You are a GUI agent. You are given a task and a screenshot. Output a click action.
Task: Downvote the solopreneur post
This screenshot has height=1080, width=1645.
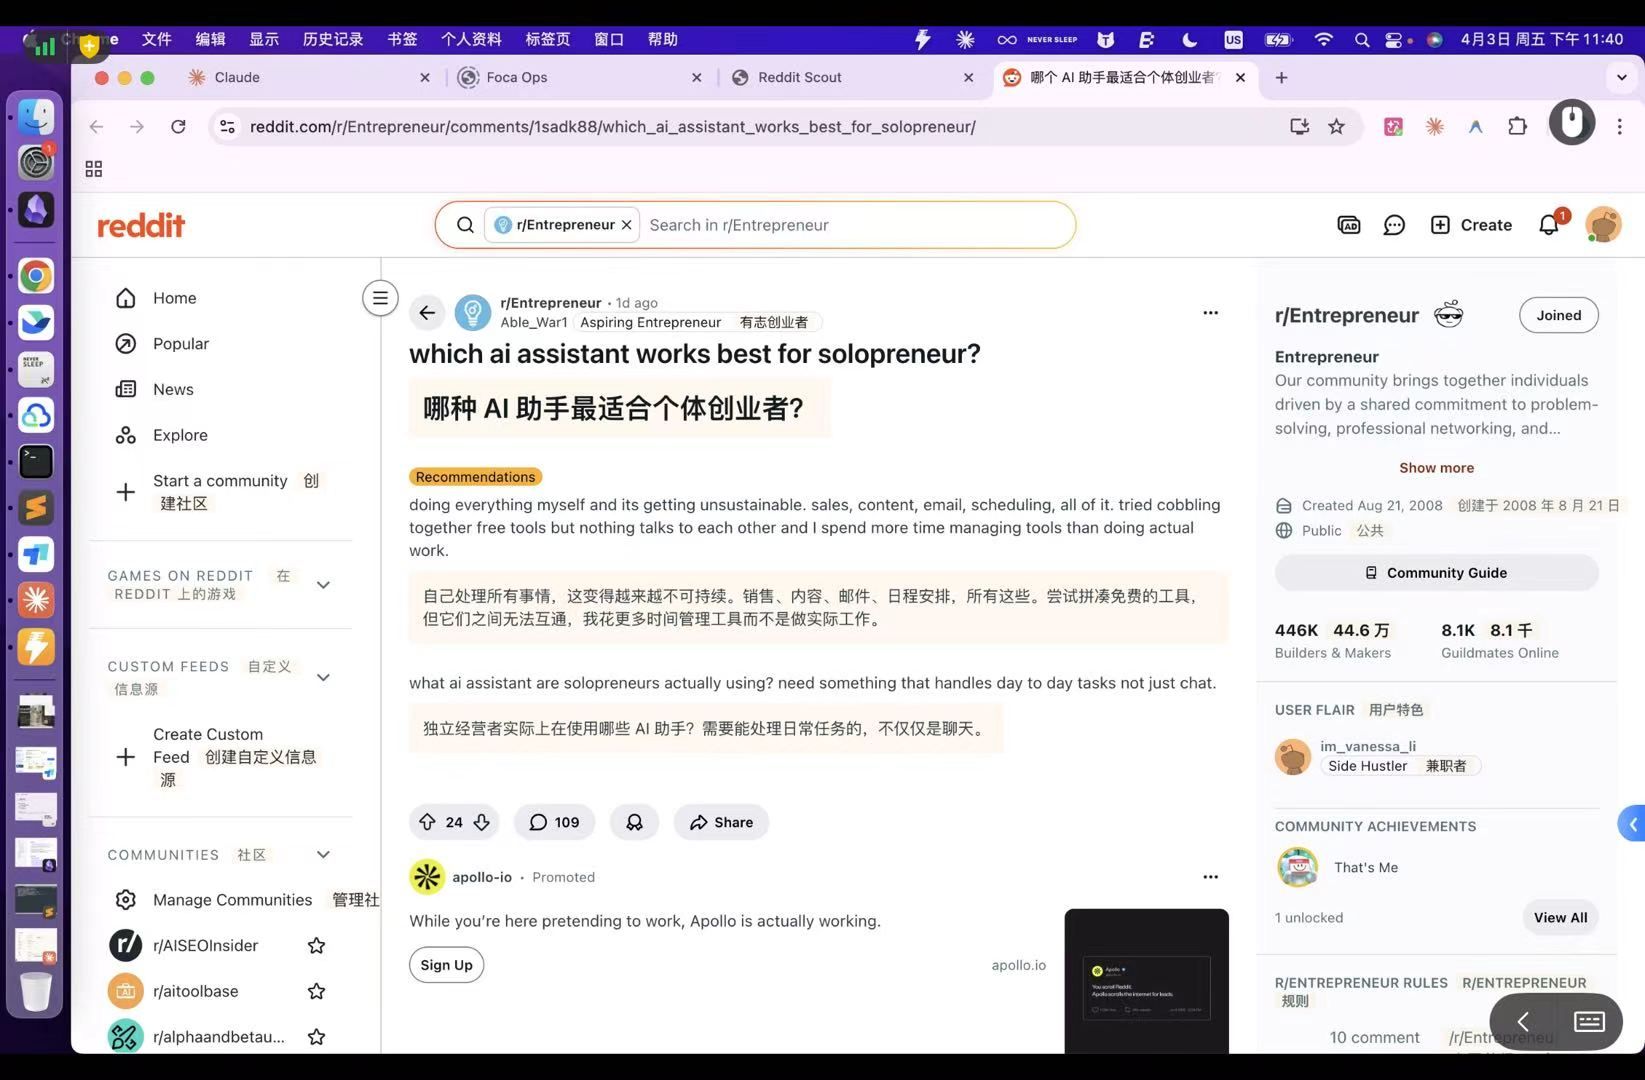pyautogui.click(x=482, y=822)
